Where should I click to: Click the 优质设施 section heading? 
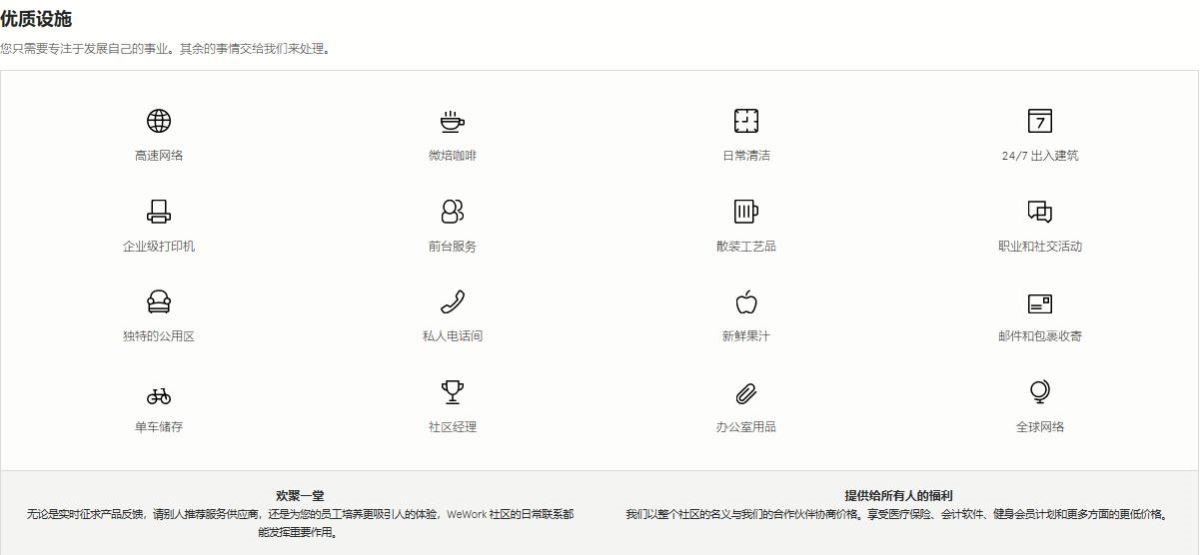(x=36, y=19)
